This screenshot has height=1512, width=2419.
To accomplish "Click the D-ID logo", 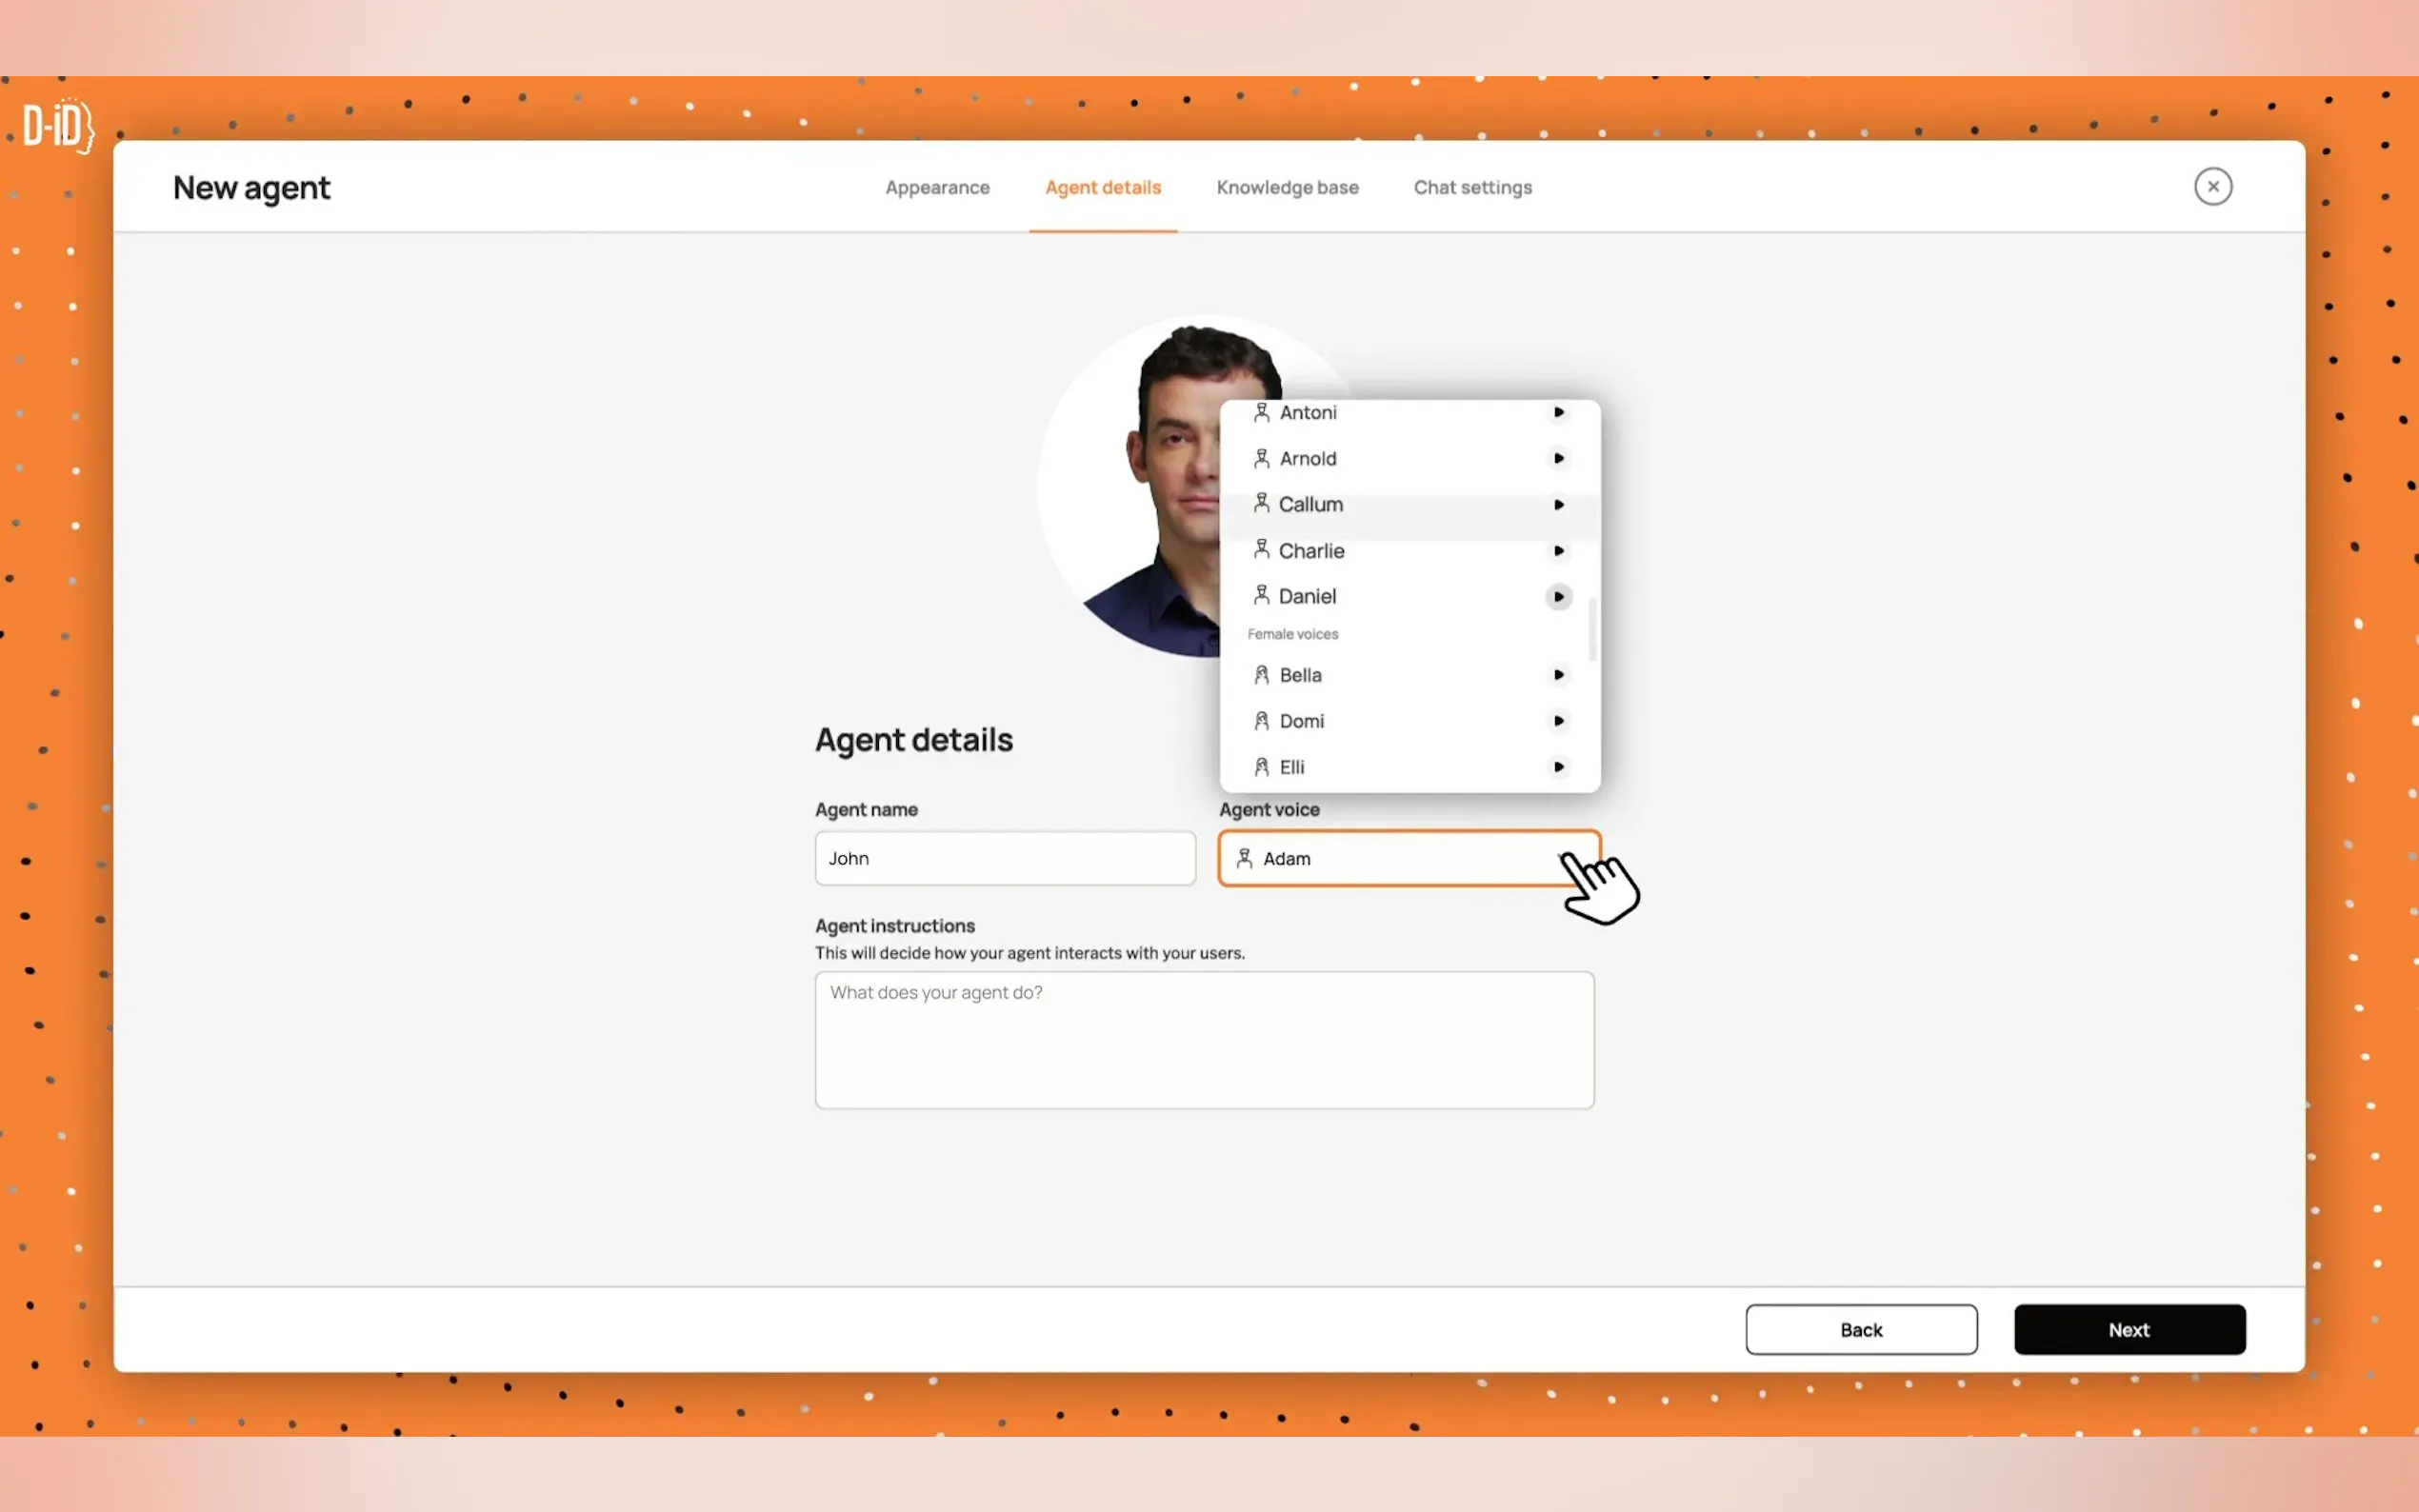I will [58, 126].
